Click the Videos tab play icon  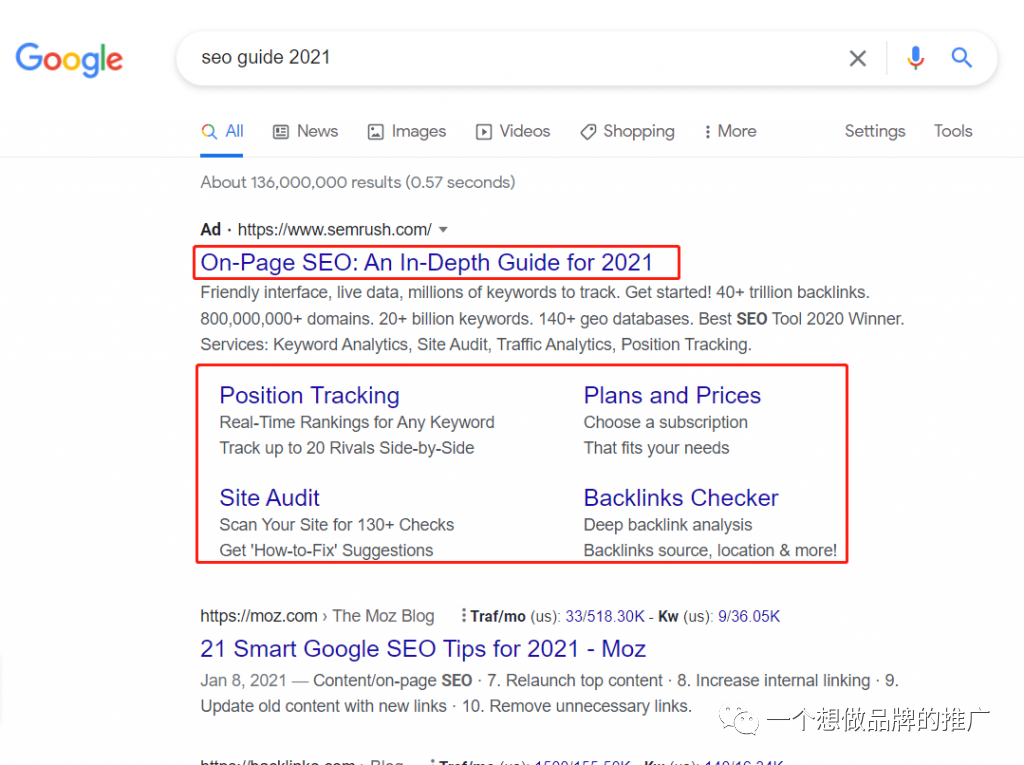[x=484, y=132]
